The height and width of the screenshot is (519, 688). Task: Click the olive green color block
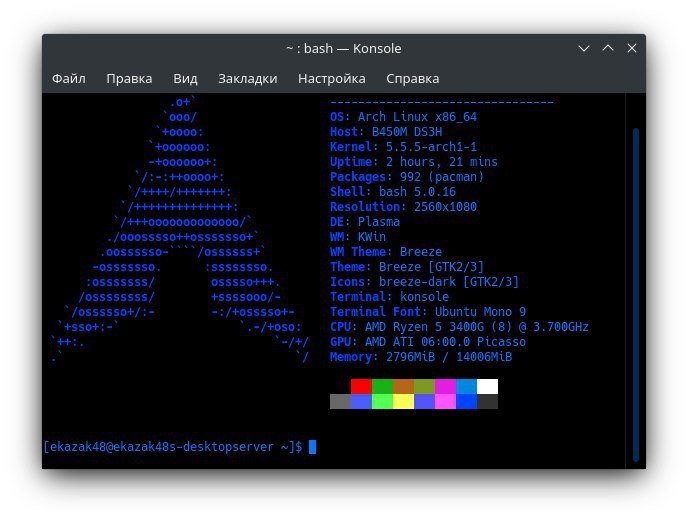tap(424, 387)
